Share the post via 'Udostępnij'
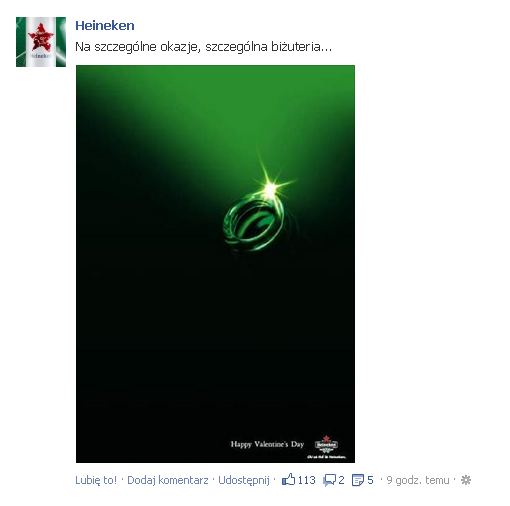 click(x=244, y=480)
